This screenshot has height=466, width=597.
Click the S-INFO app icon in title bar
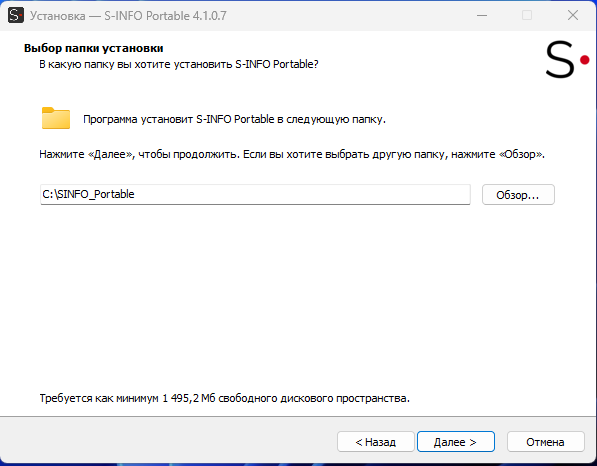click(16, 16)
